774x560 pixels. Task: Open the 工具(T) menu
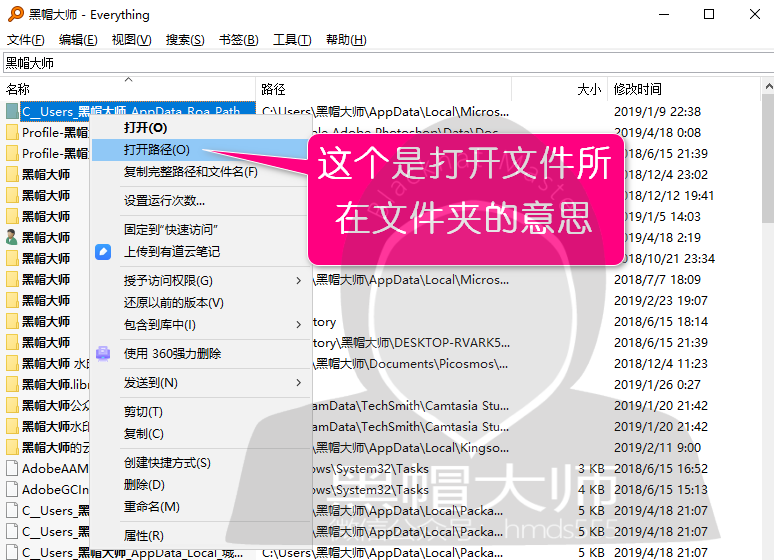(x=292, y=40)
